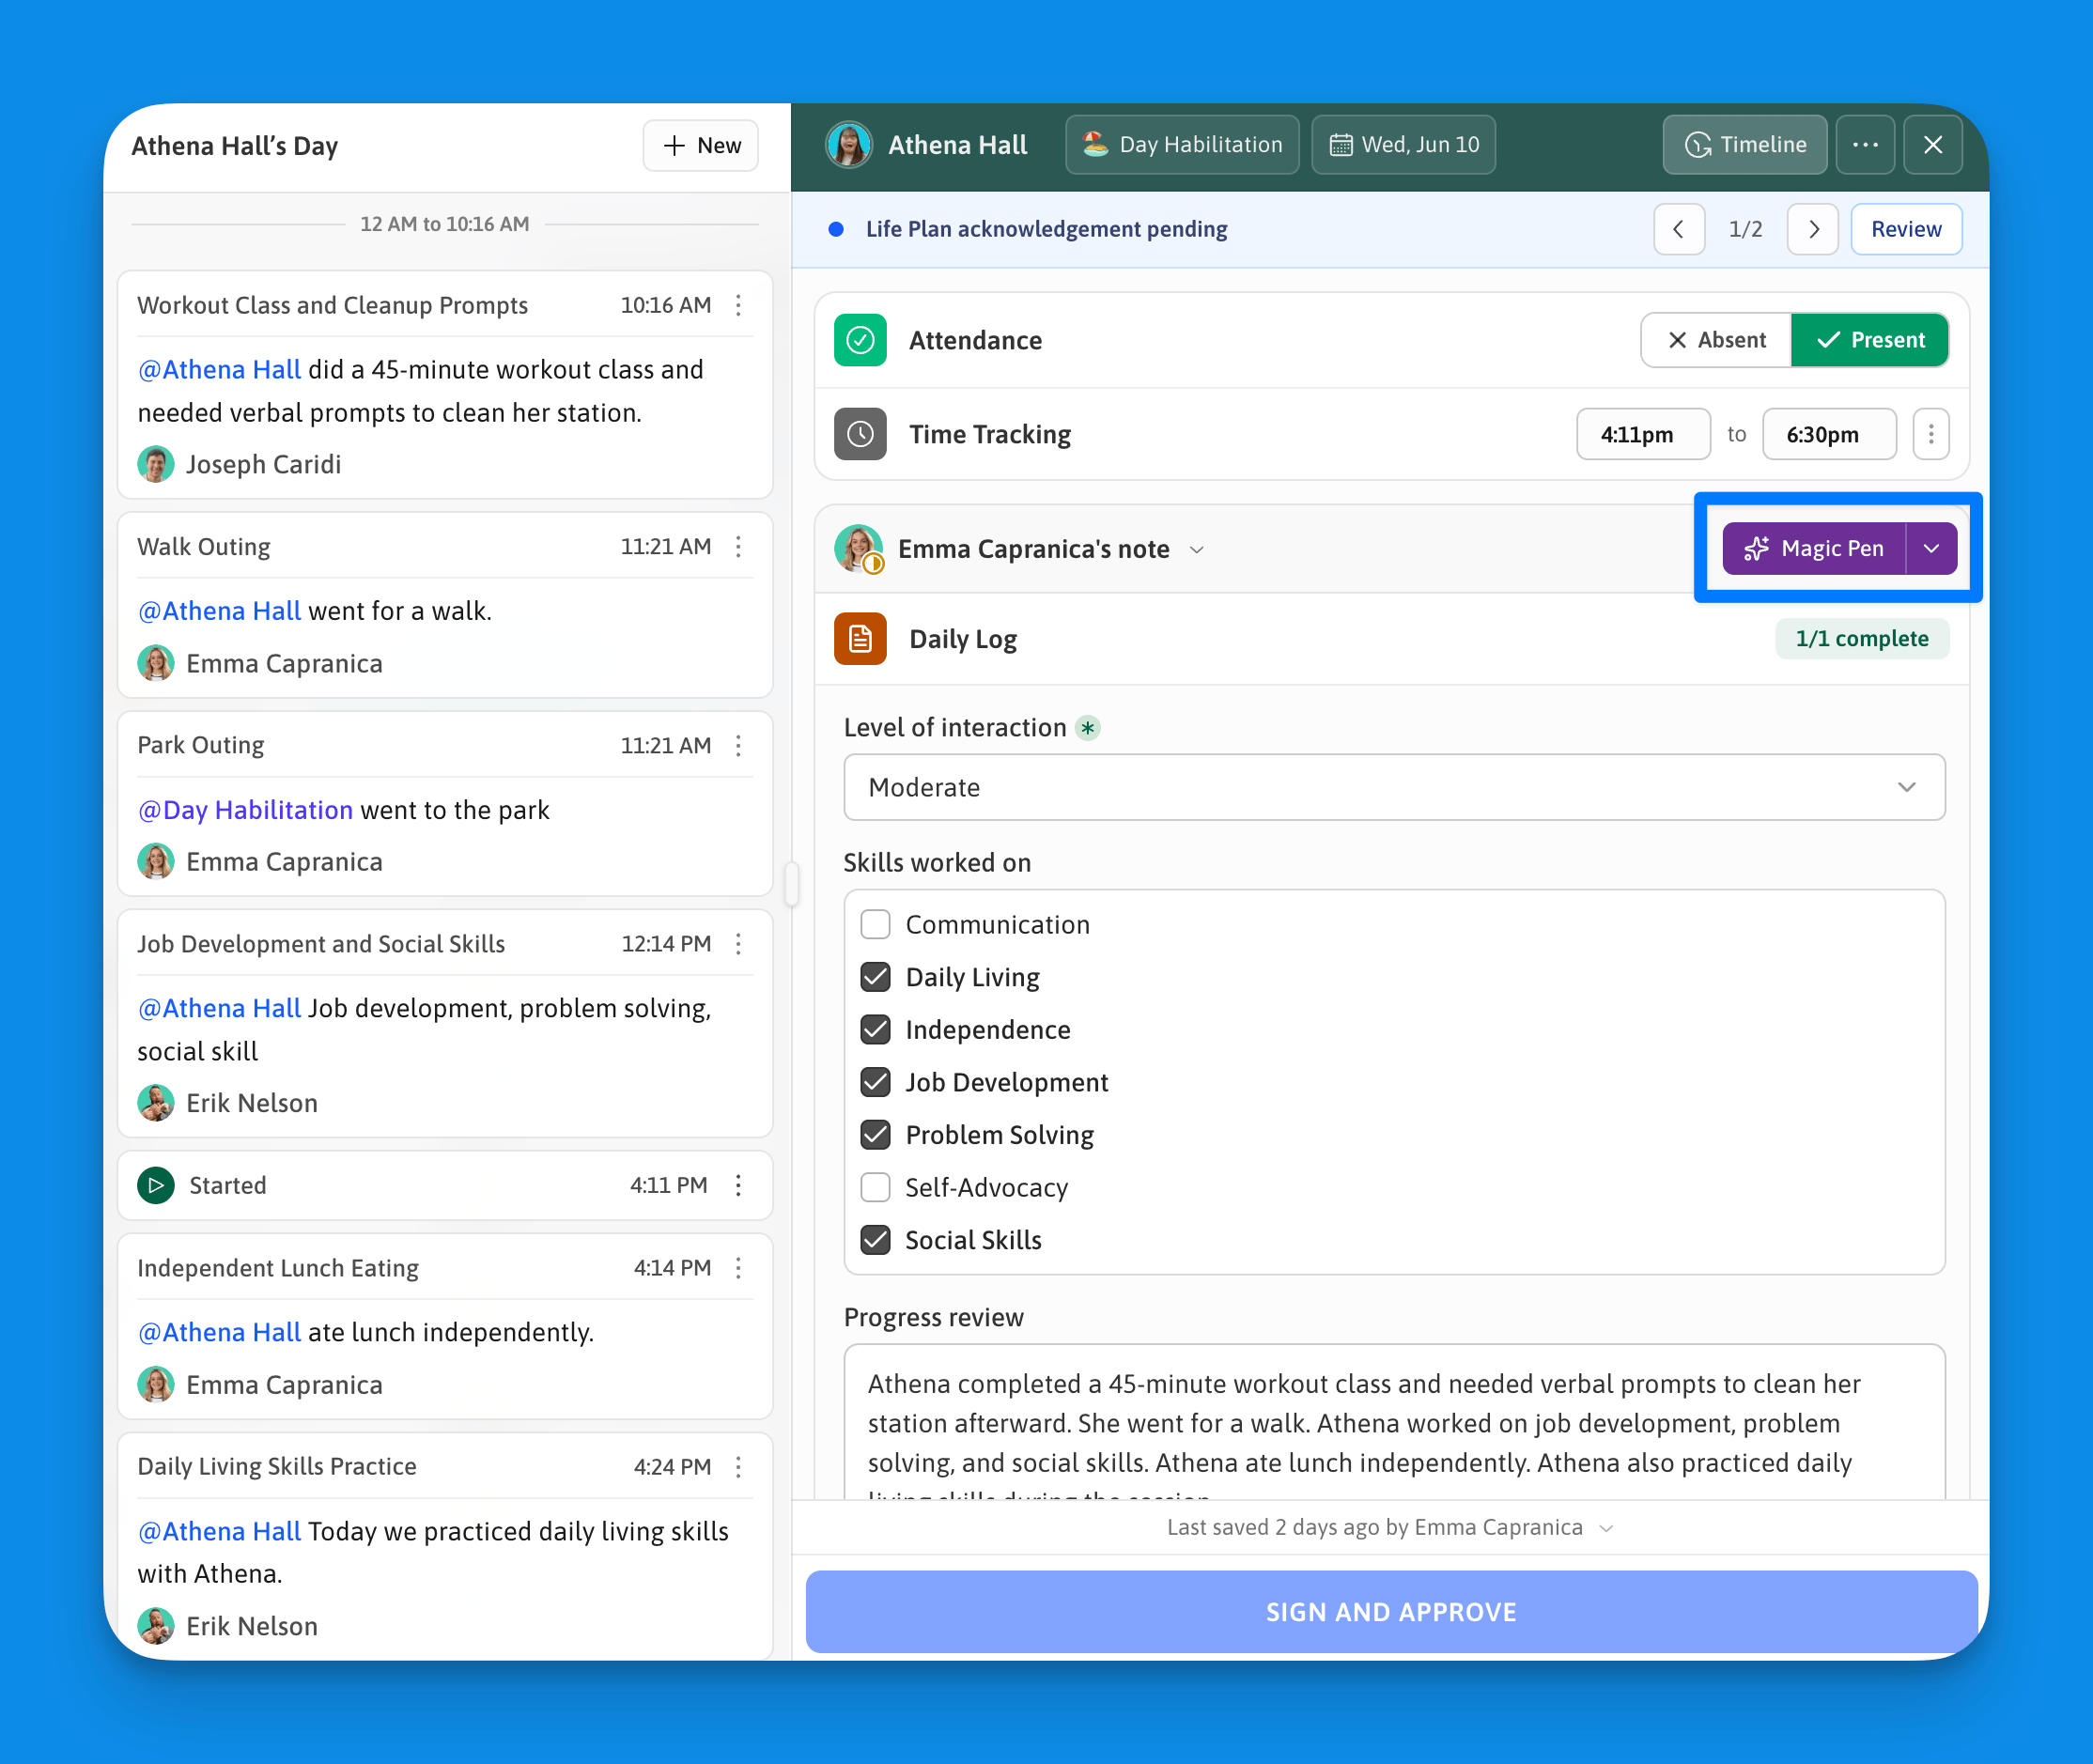The width and height of the screenshot is (2093, 1764).
Task: Close the Athena Hall panel
Action: coord(1933,145)
